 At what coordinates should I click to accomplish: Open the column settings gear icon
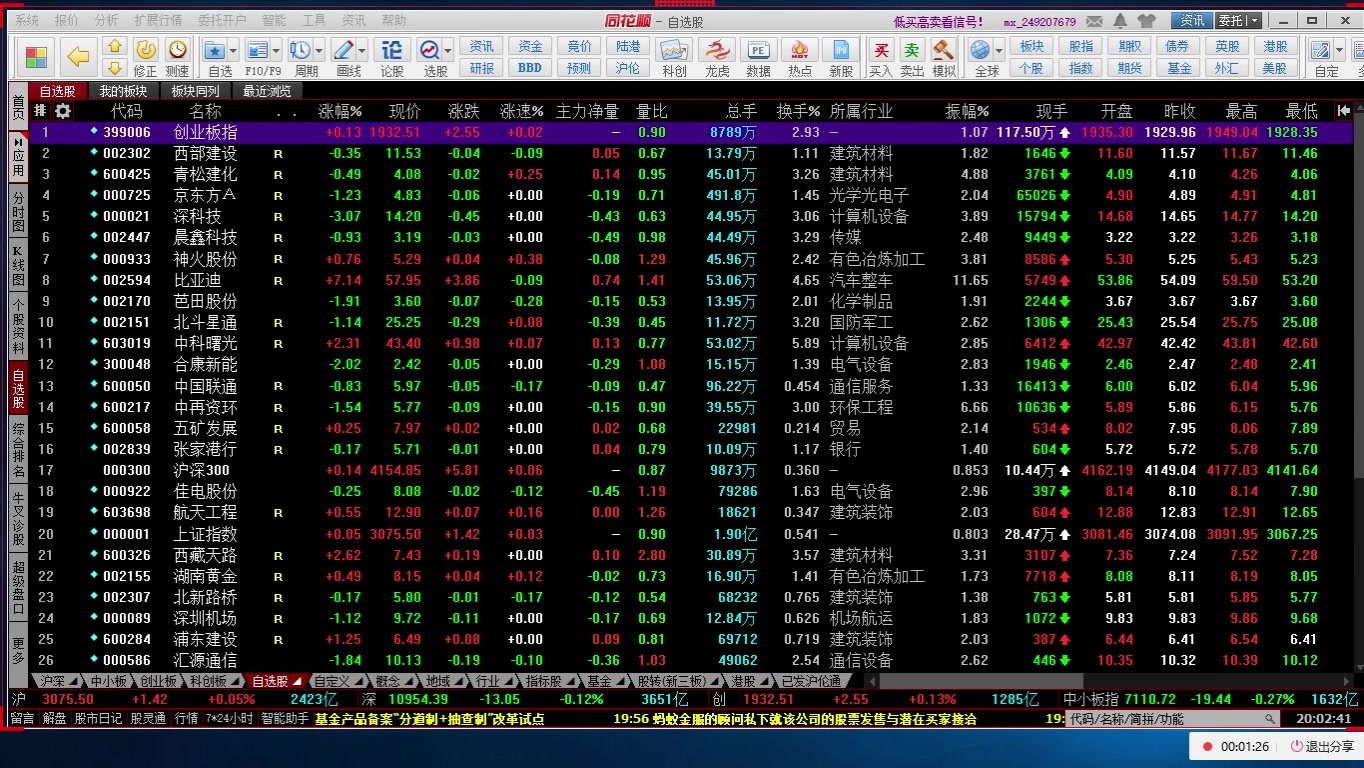(x=63, y=111)
